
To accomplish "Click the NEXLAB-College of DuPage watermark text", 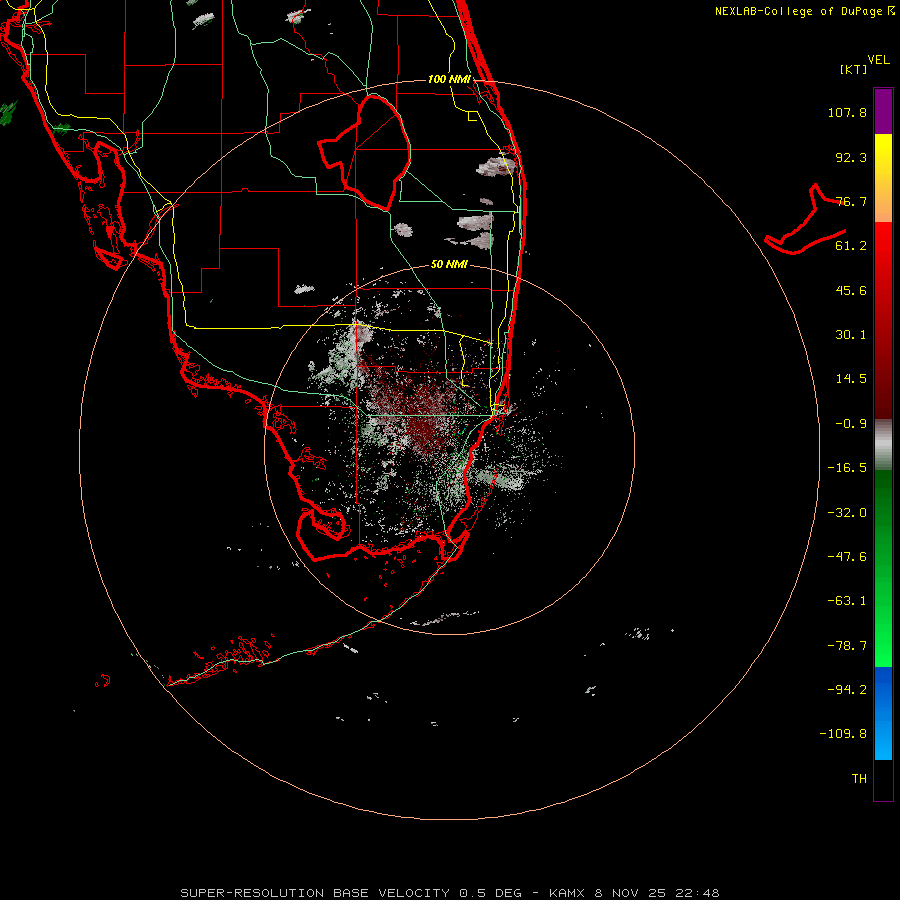I will click(804, 11).
